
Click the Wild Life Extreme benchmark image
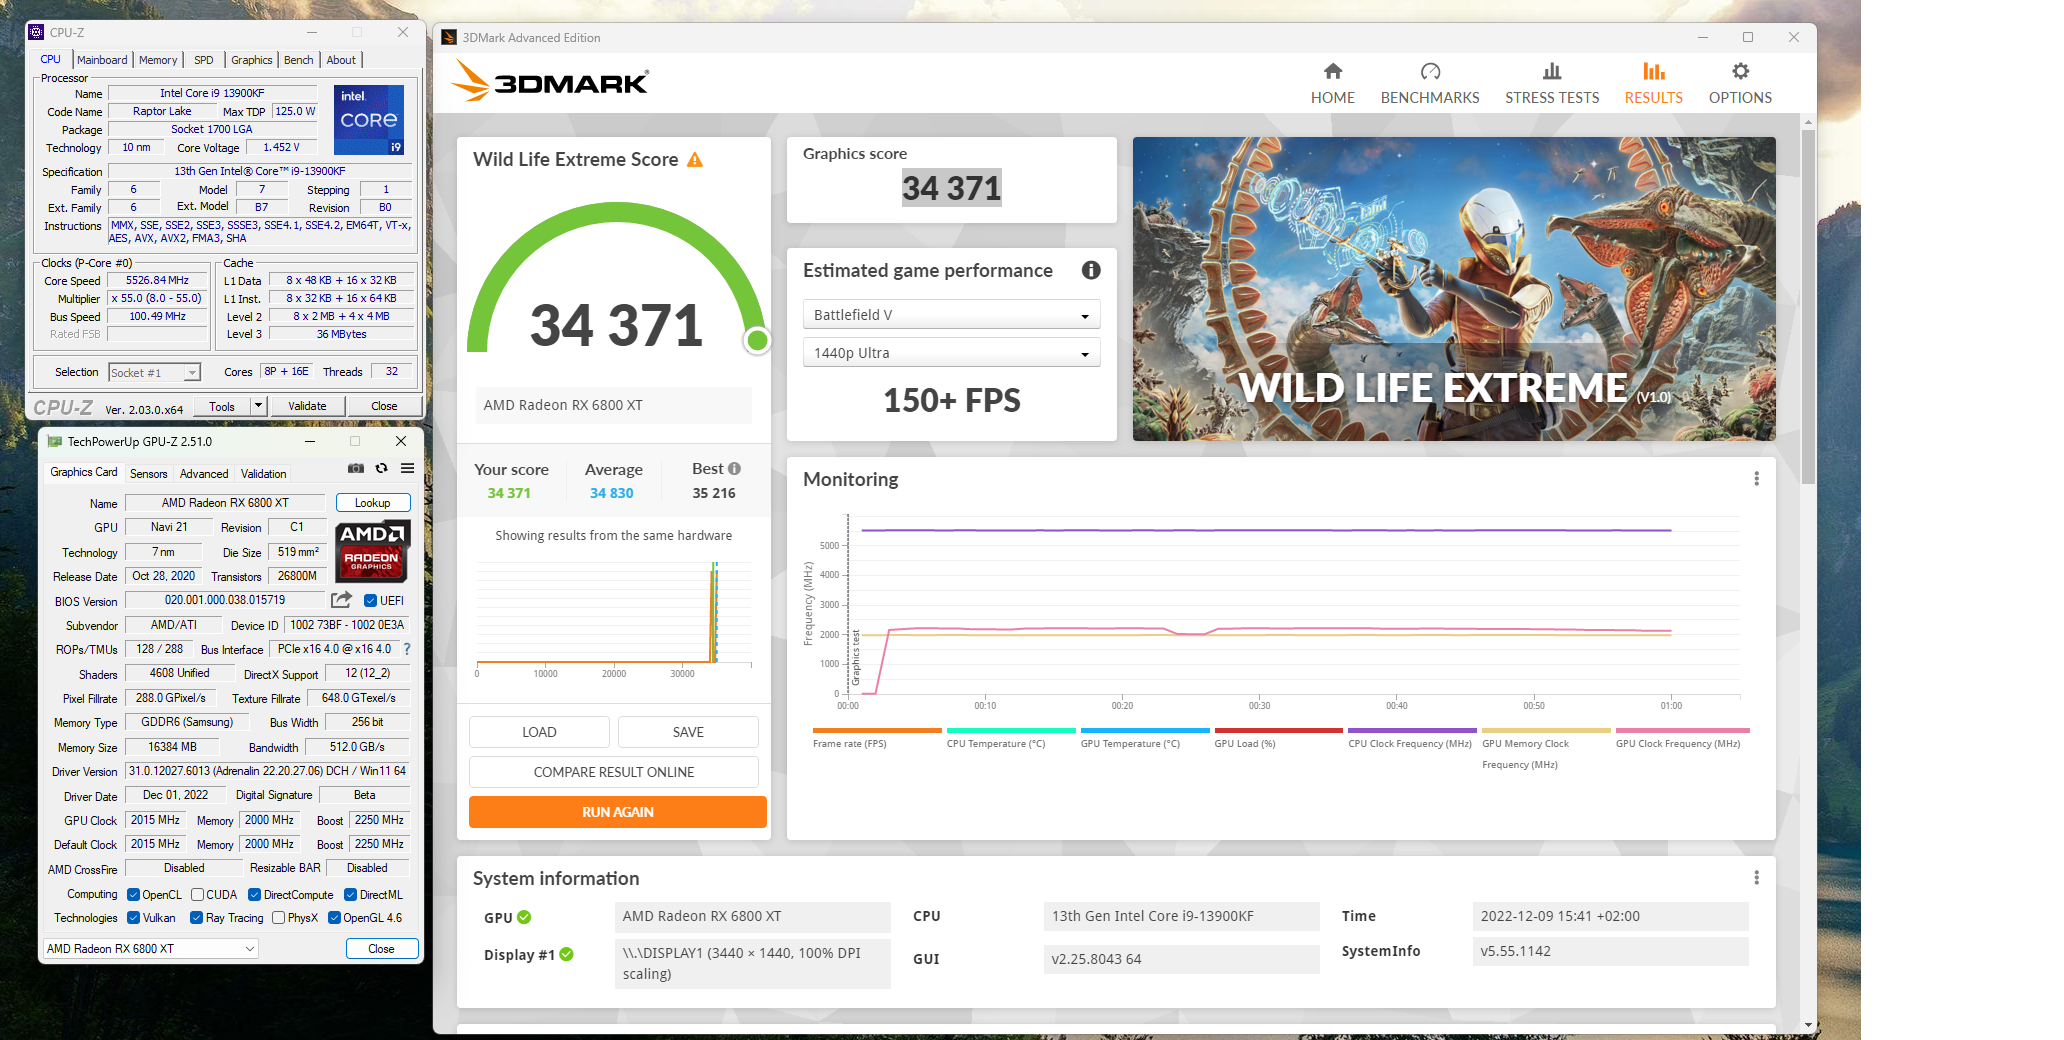[x=1454, y=289]
